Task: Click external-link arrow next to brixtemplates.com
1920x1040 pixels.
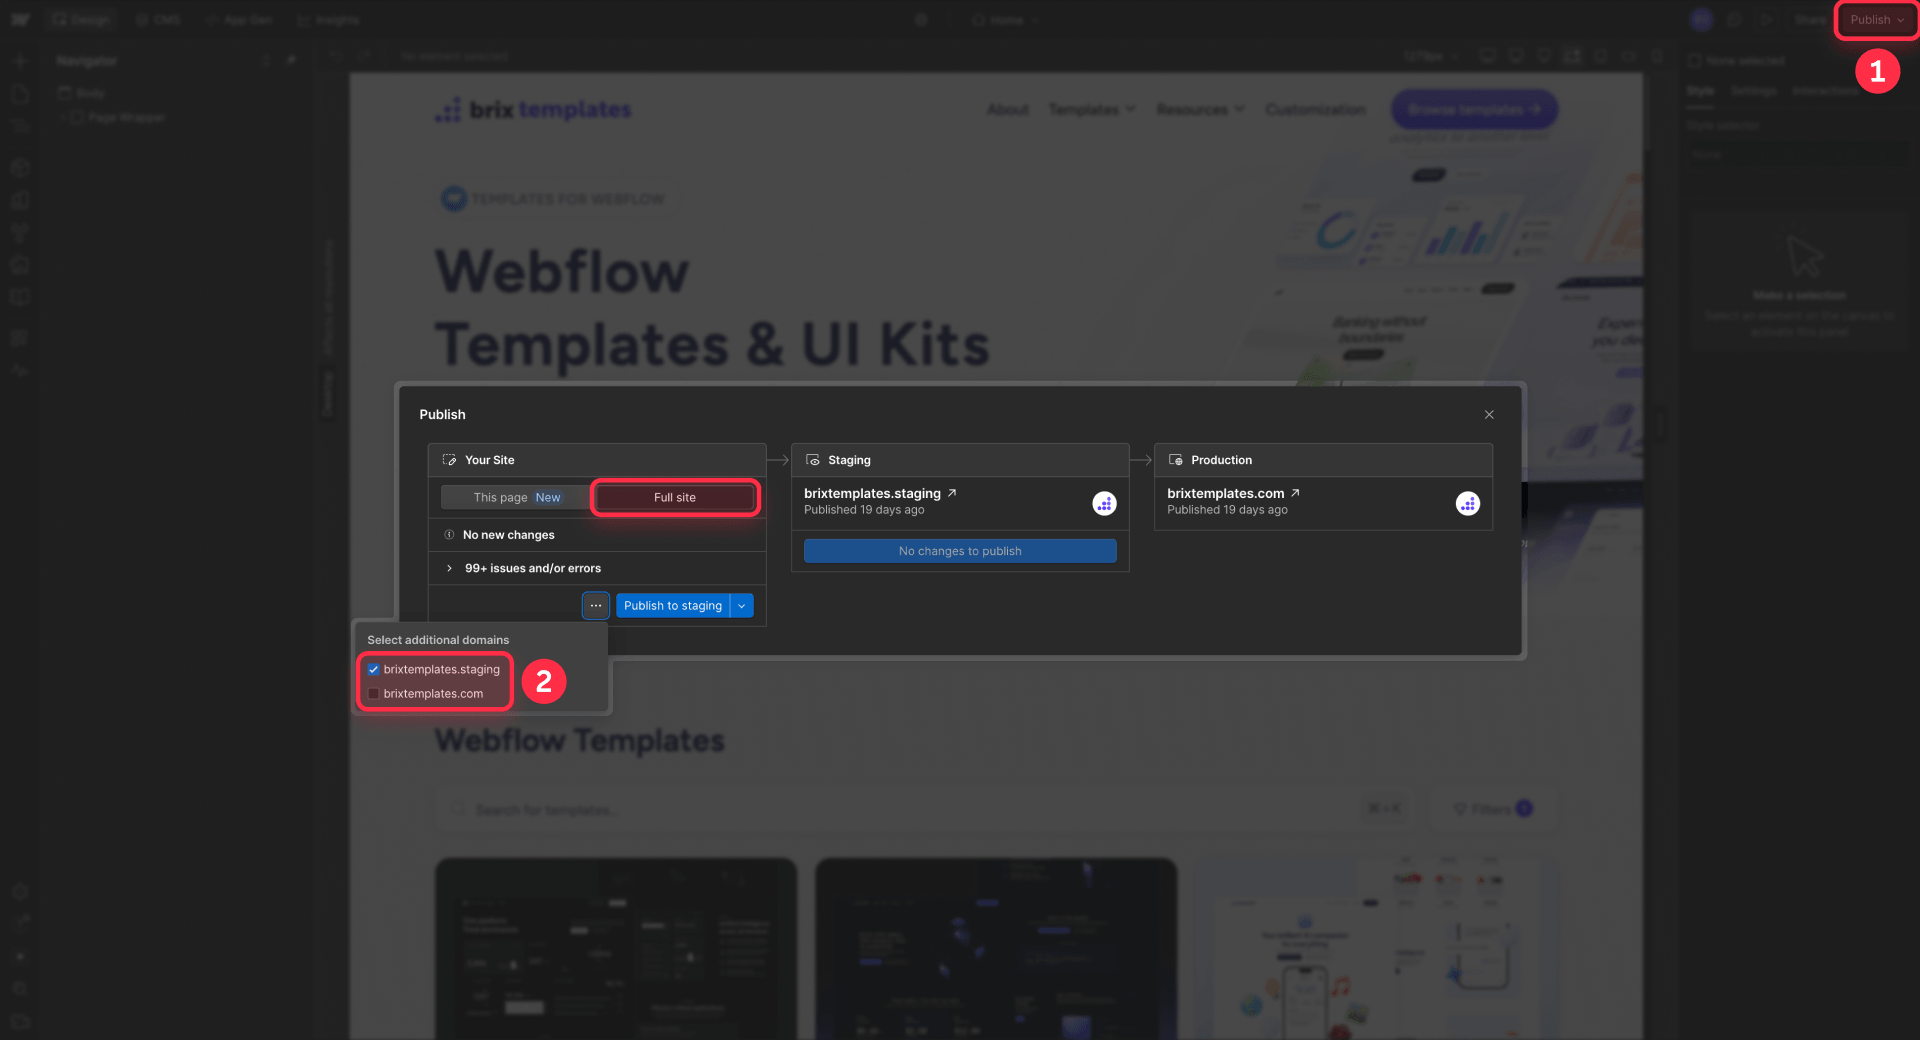Action: (1295, 493)
